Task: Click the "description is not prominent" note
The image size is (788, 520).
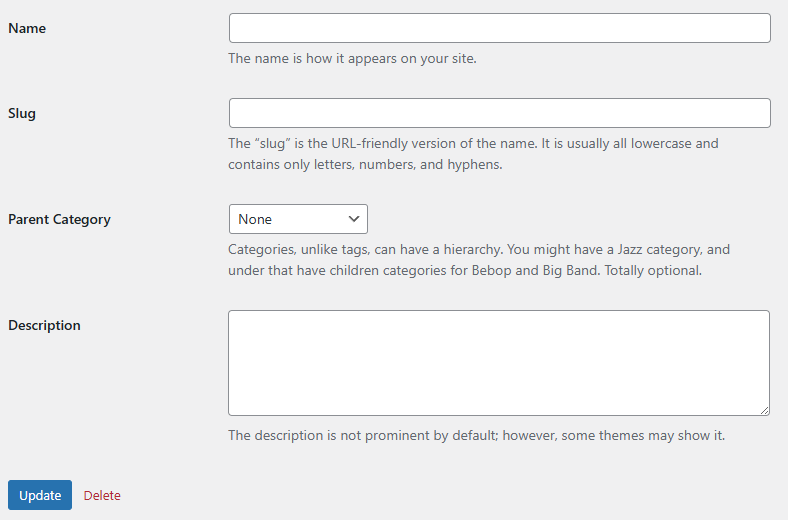Action: point(476,435)
